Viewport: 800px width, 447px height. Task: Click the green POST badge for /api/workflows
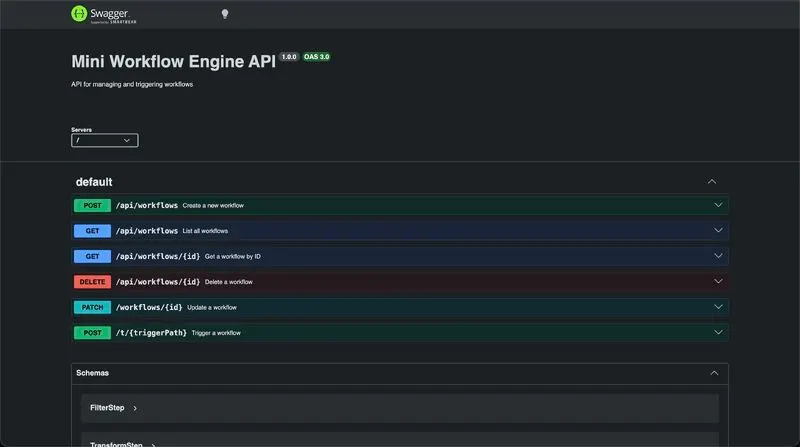[92, 205]
